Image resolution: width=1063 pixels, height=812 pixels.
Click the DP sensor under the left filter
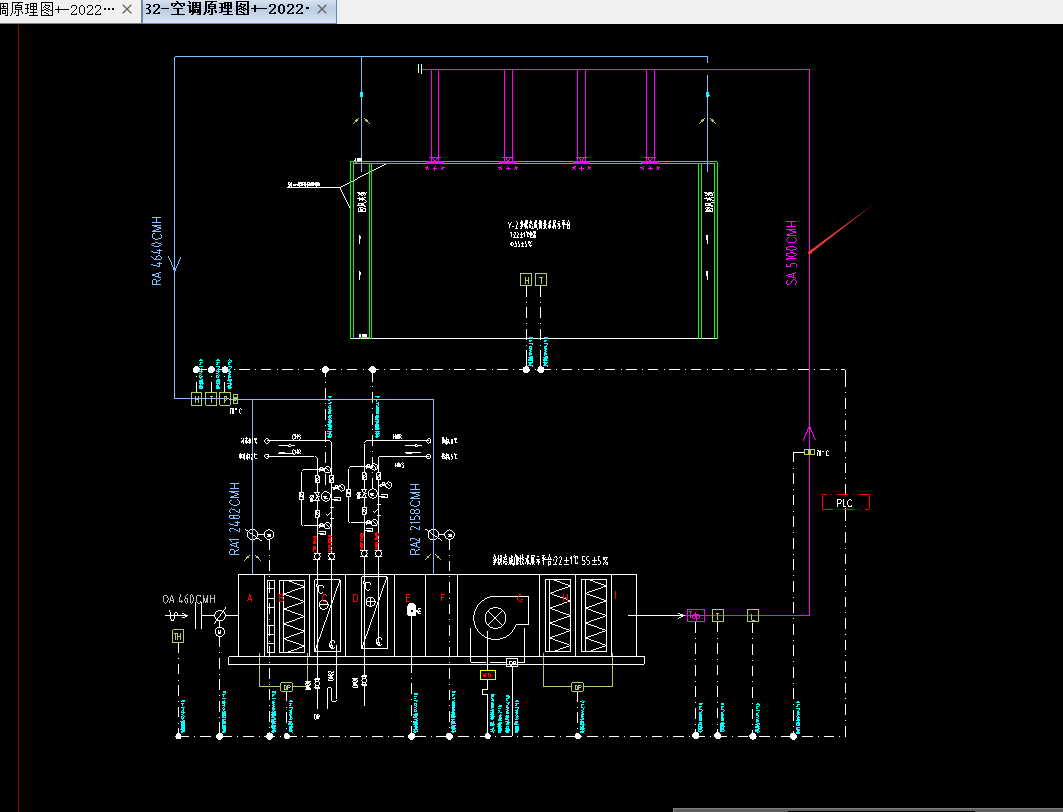(286, 687)
